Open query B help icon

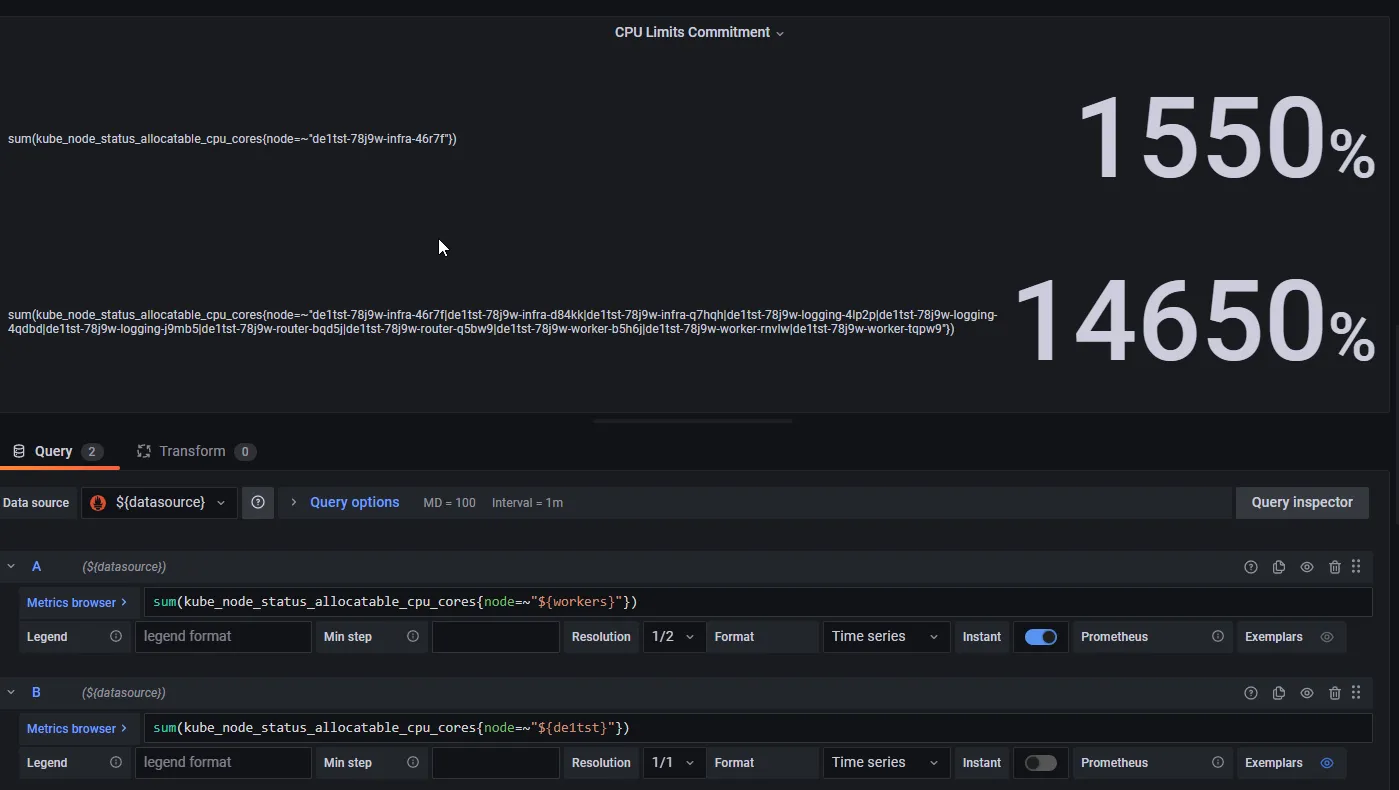[1251, 693]
